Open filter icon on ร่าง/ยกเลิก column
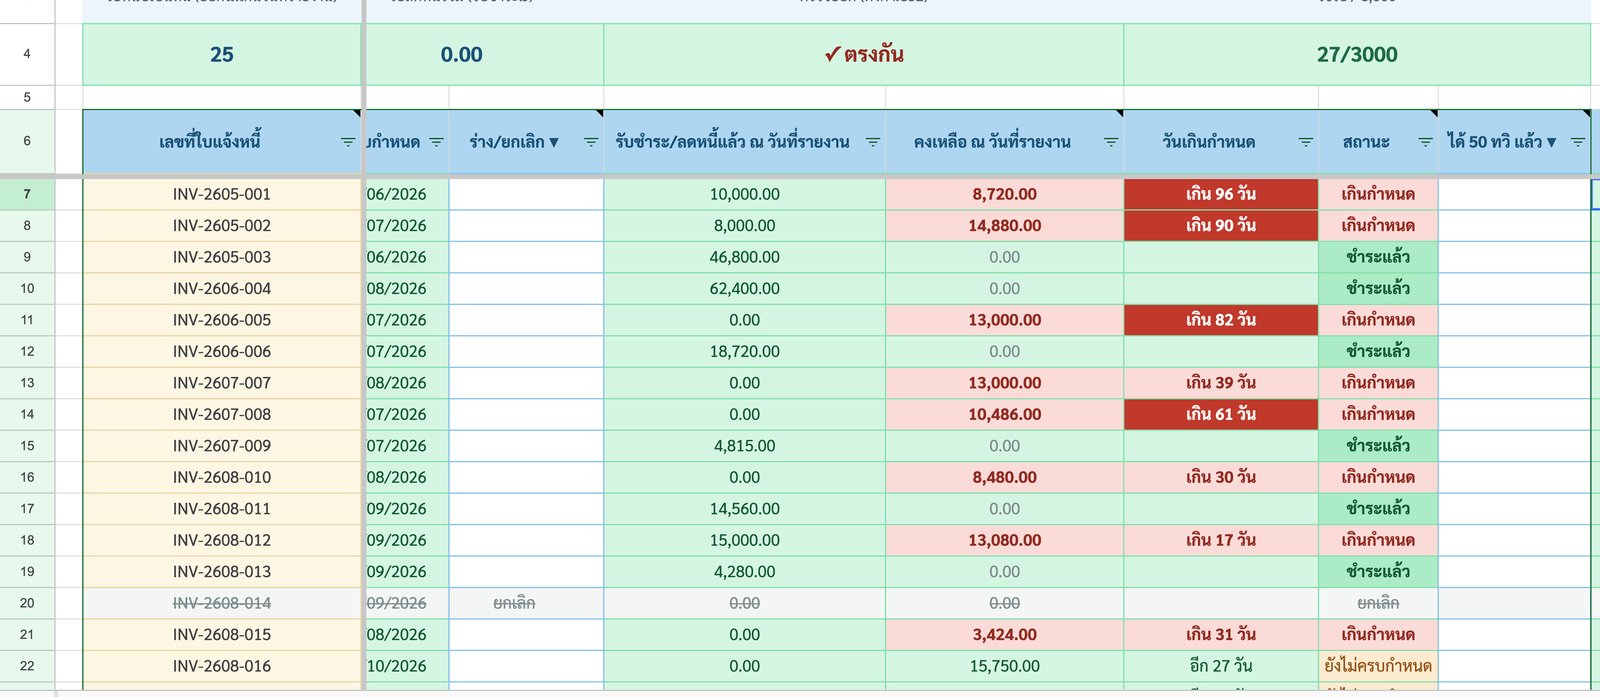 click(590, 142)
